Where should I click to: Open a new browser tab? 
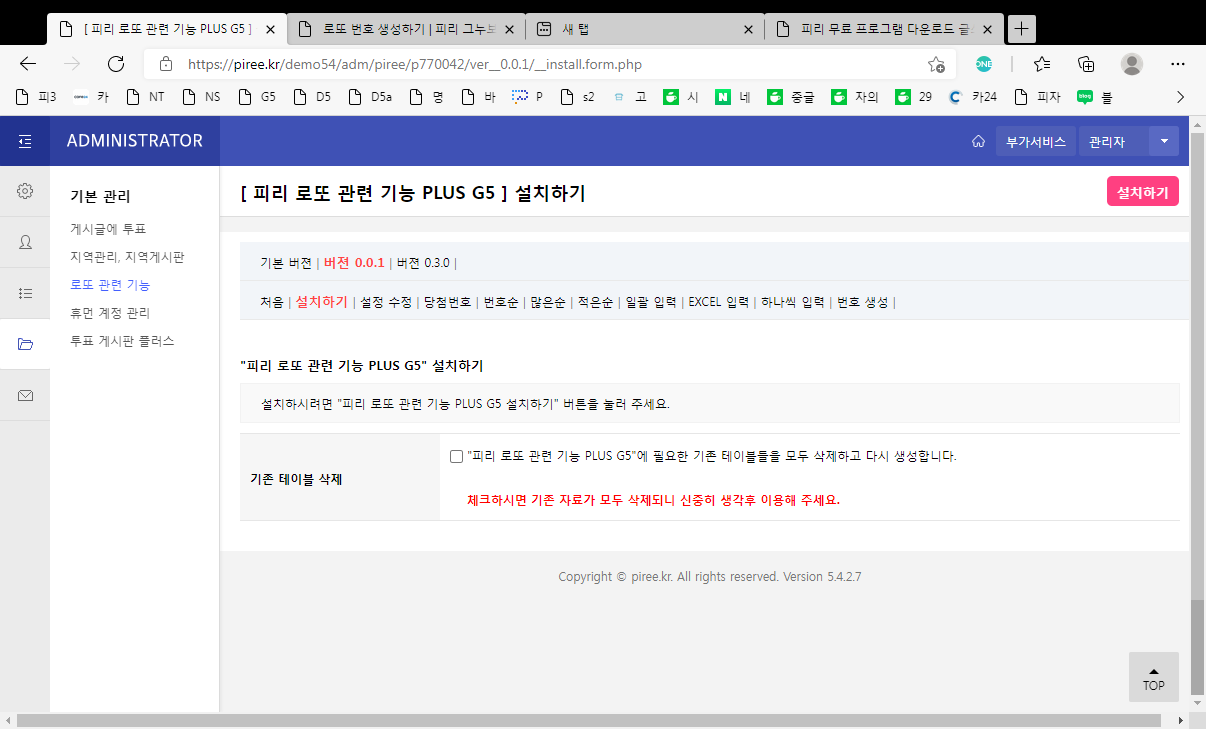tap(1021, 29)
